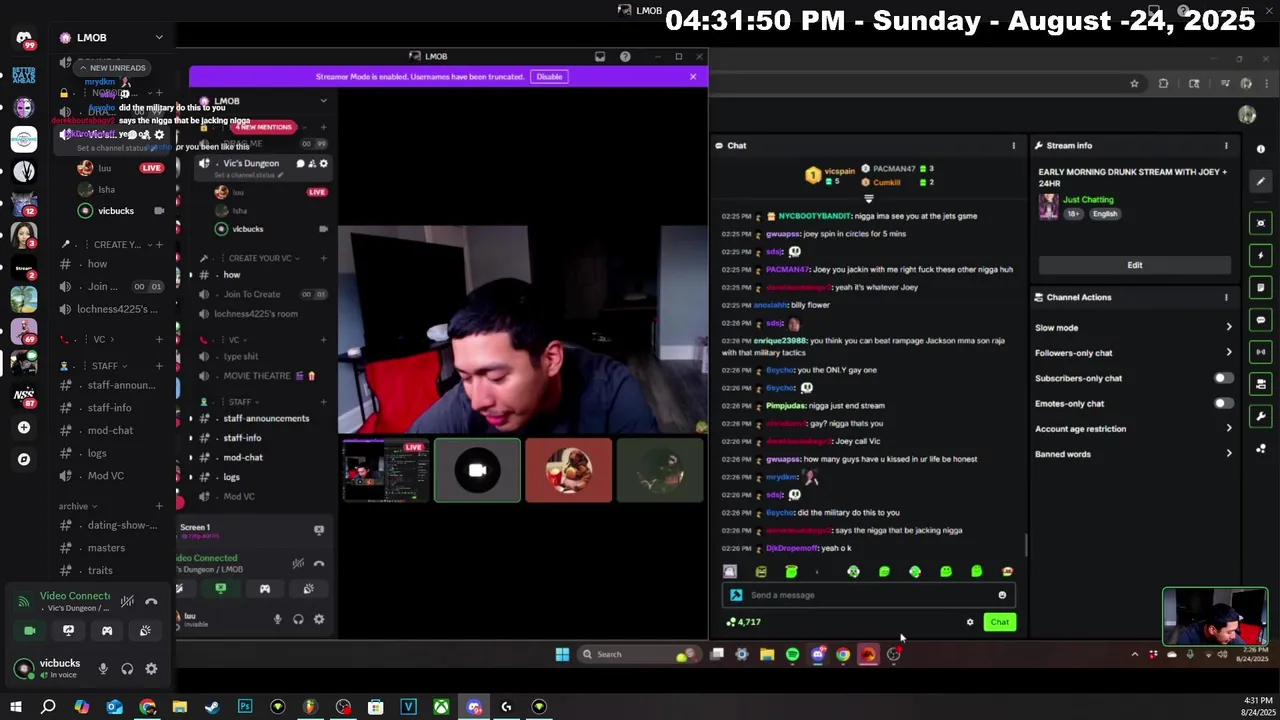The image size is (1280, 720).
Task: Jump to NEW UNREADS in channel list
Action: (x=112, y=68)
